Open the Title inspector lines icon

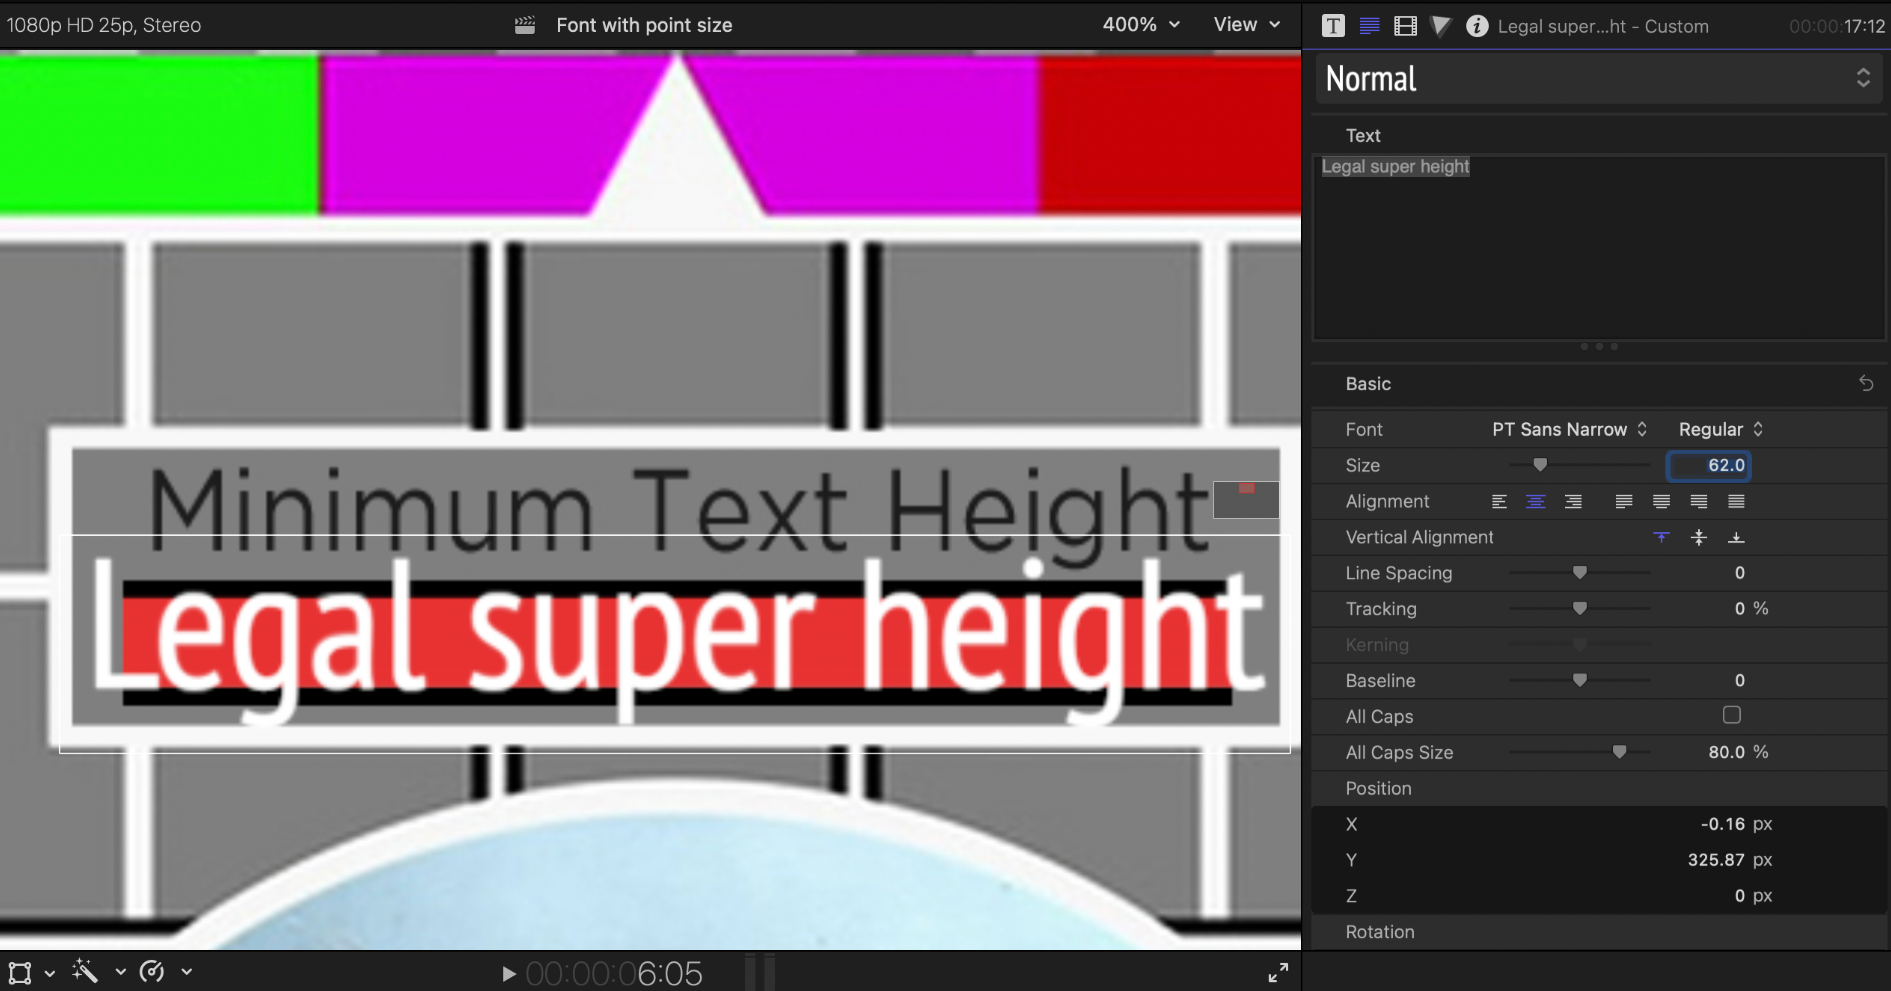point(1369,26)
